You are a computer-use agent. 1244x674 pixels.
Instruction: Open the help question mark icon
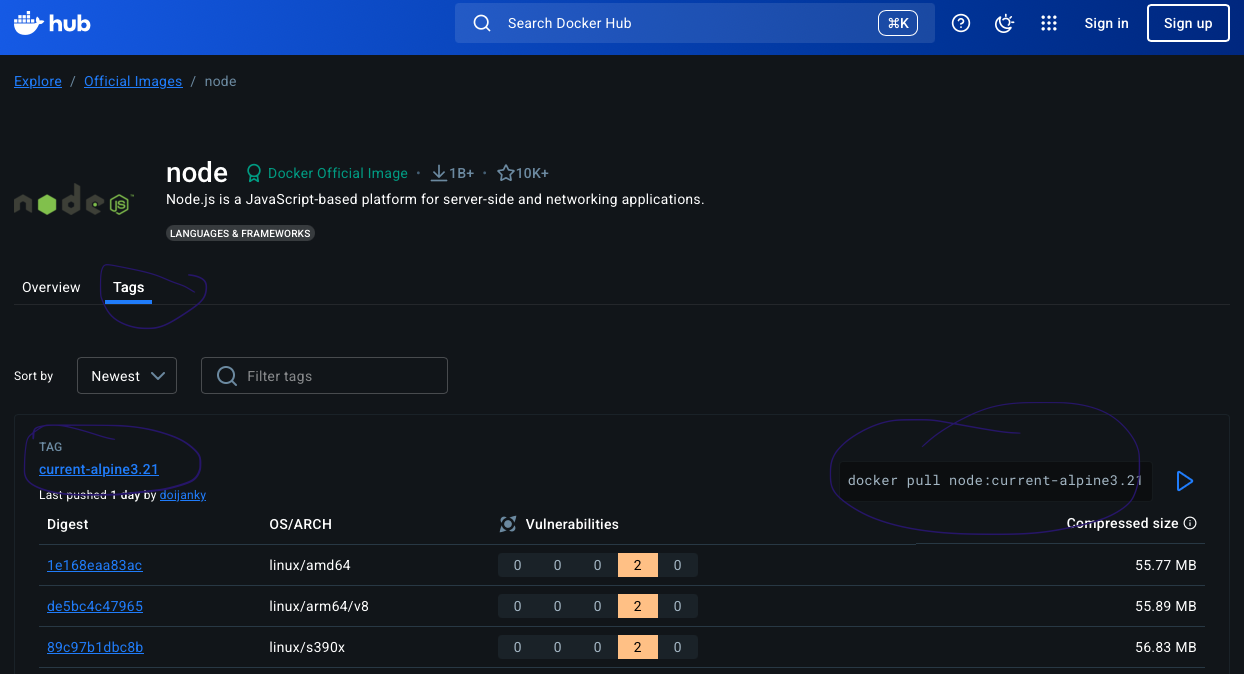[x=961, y=23]
